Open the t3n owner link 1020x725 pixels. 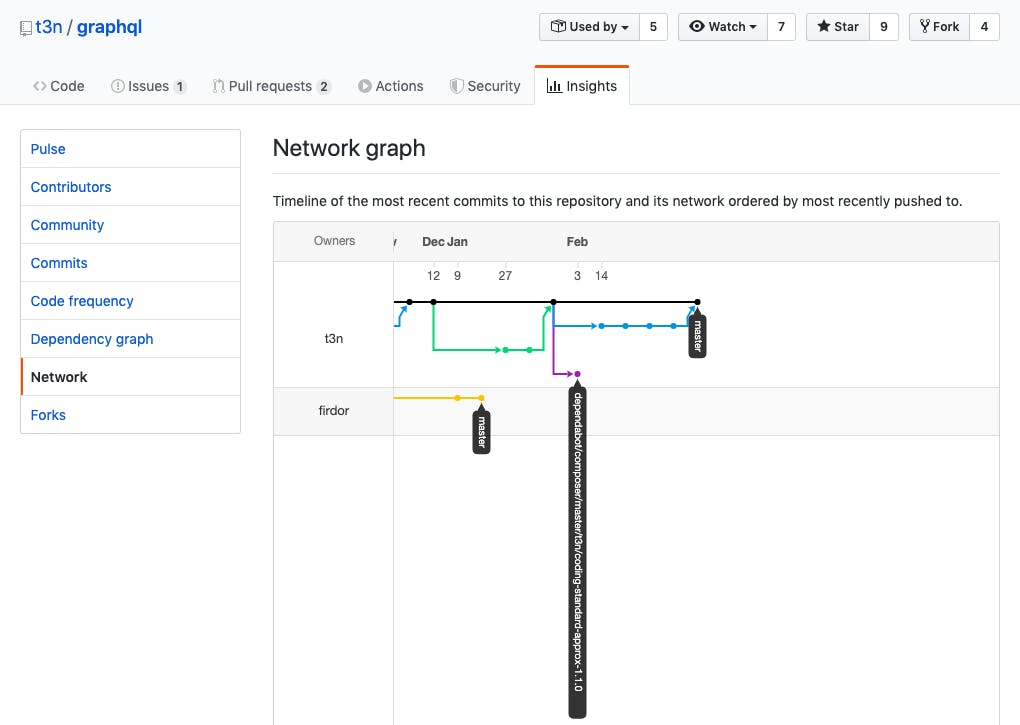point(49,27)
